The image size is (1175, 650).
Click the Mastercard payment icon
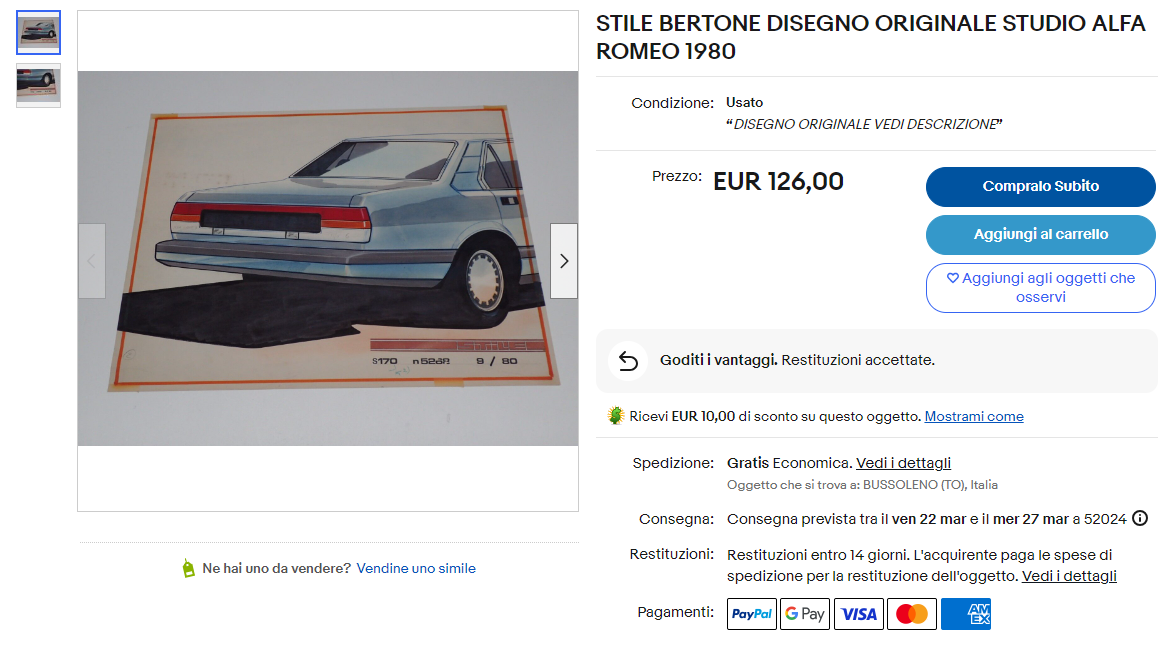(912, 614)
